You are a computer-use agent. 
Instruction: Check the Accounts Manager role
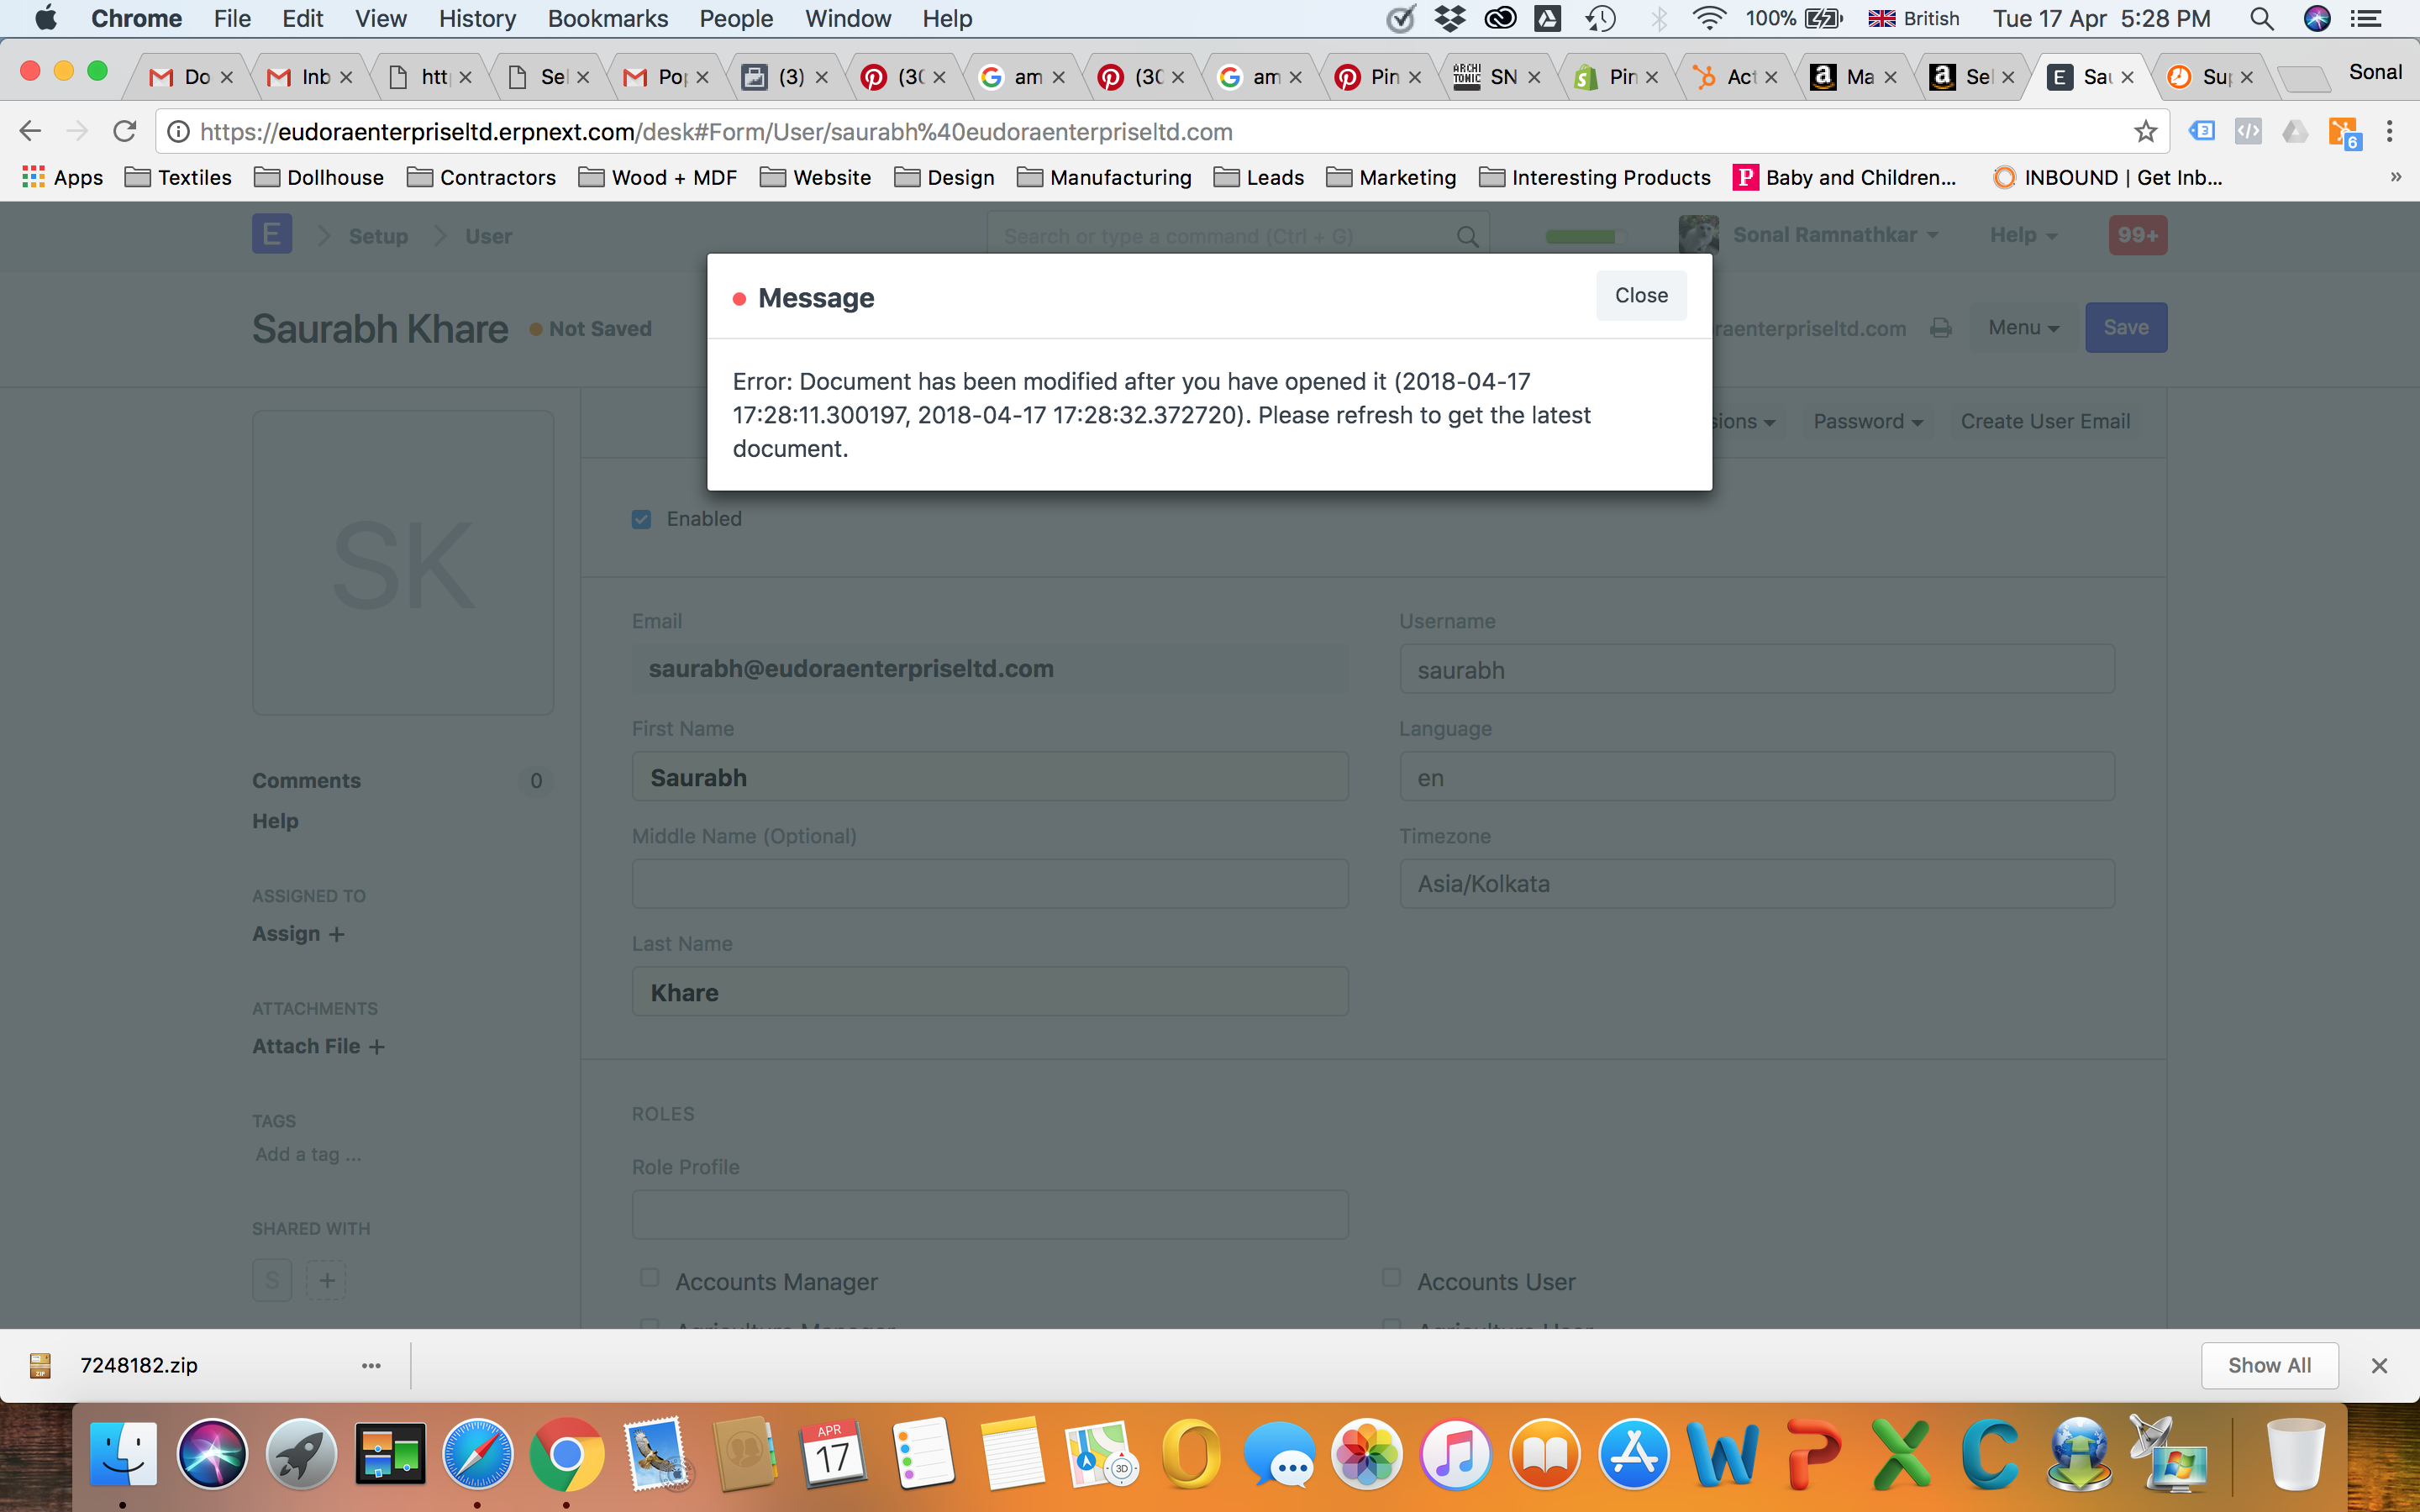tap(649, 1278)
